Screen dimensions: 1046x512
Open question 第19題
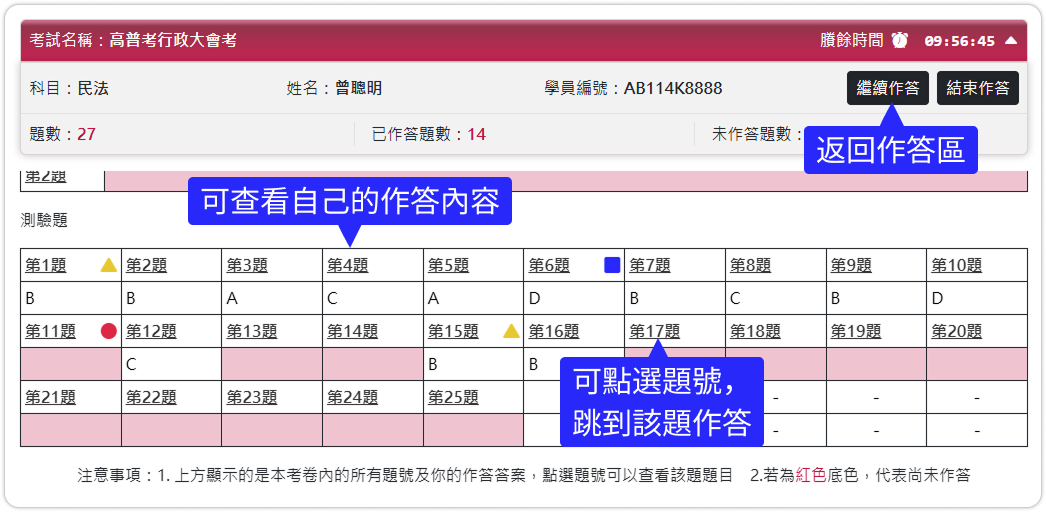(856, 331)
